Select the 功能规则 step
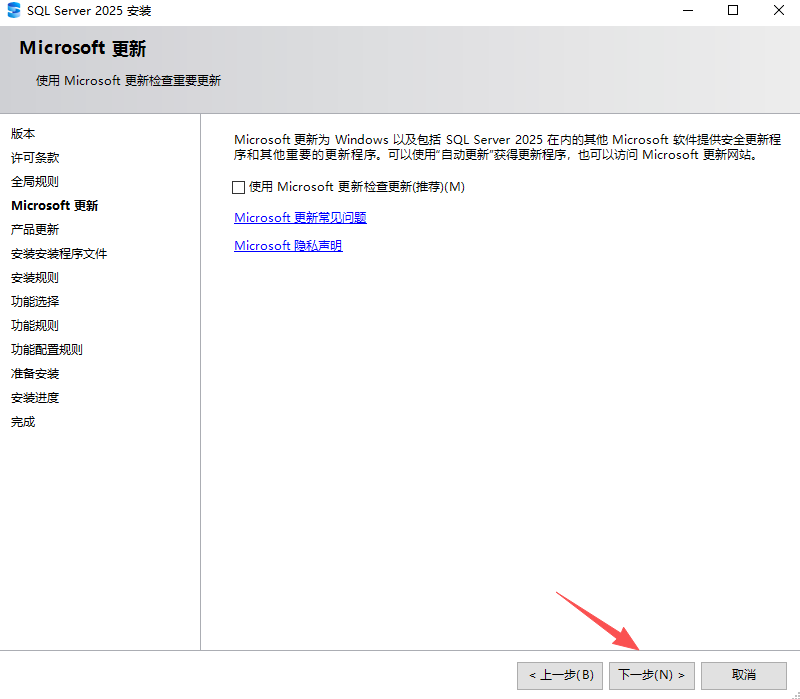This screenshot has height=699, width=800. pos(32,325)
